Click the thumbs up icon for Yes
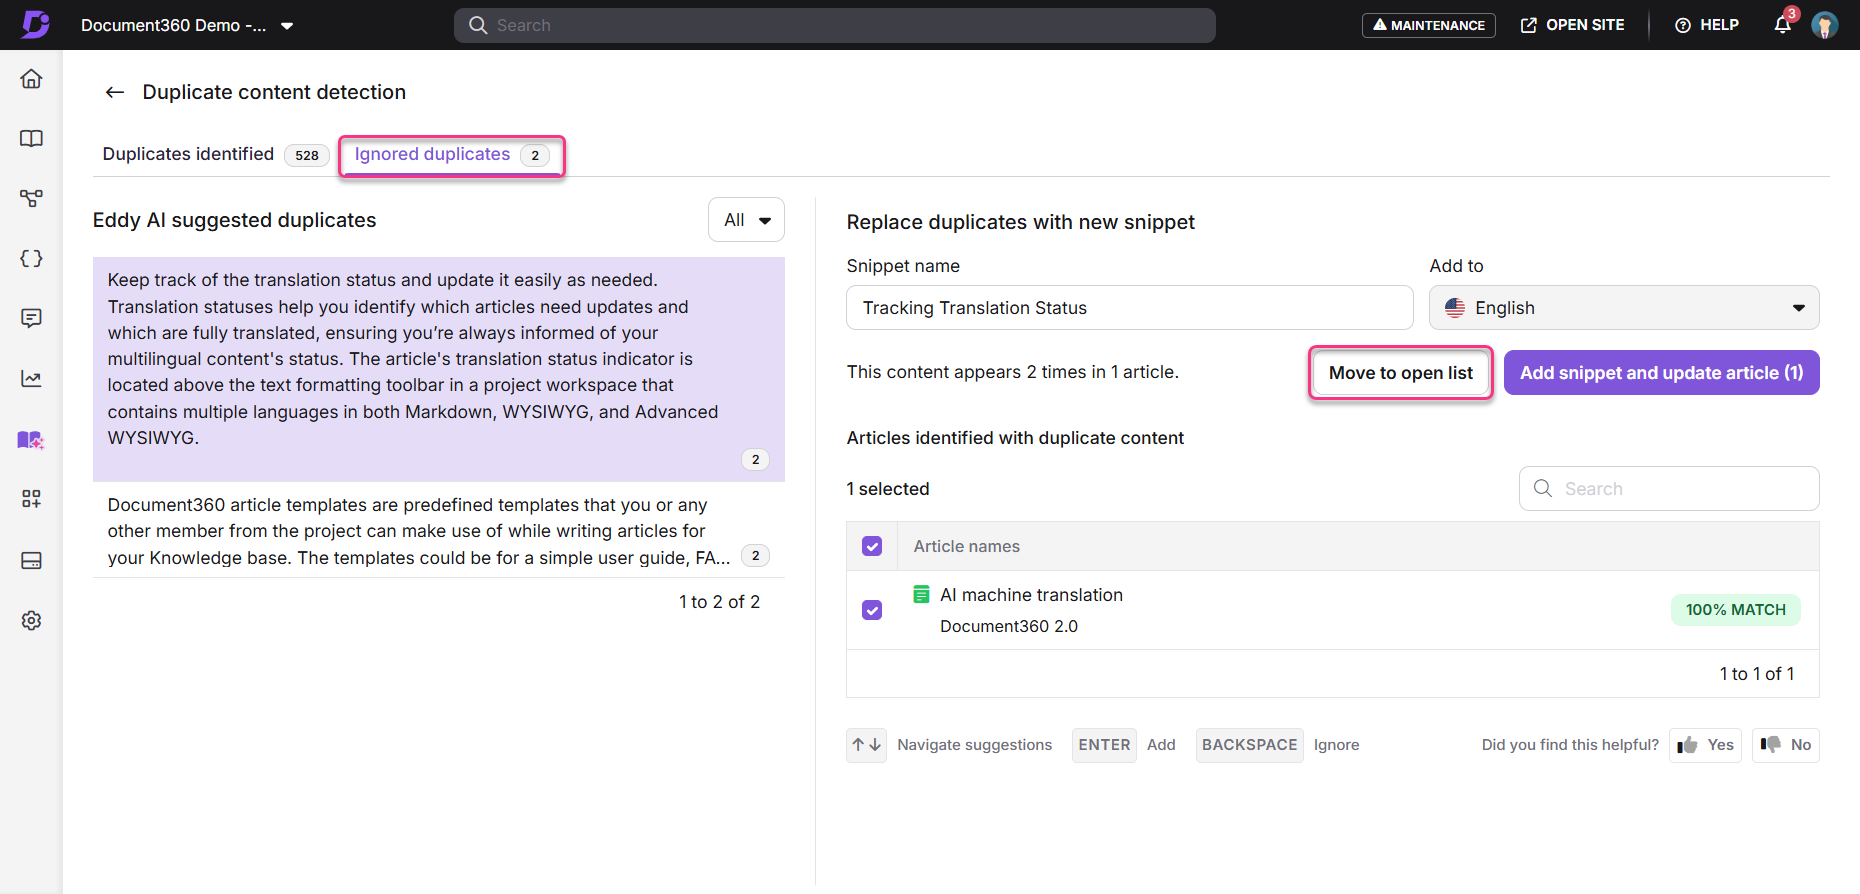The height and width of the screenshot is (894, 1860). [x=1688, y=745]
